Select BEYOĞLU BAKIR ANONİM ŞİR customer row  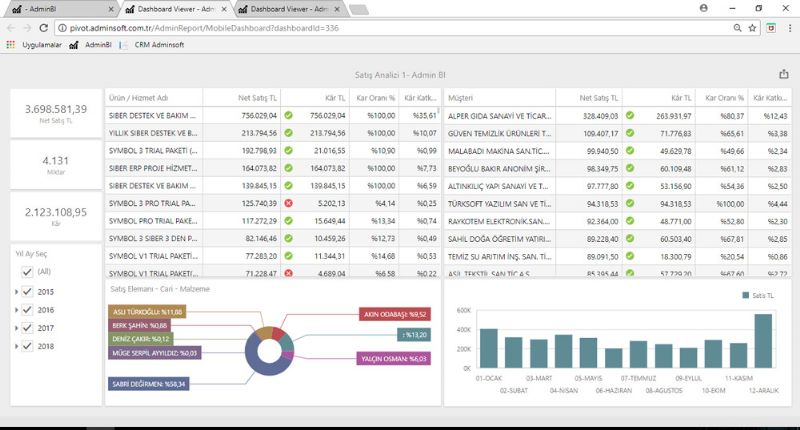618,168
